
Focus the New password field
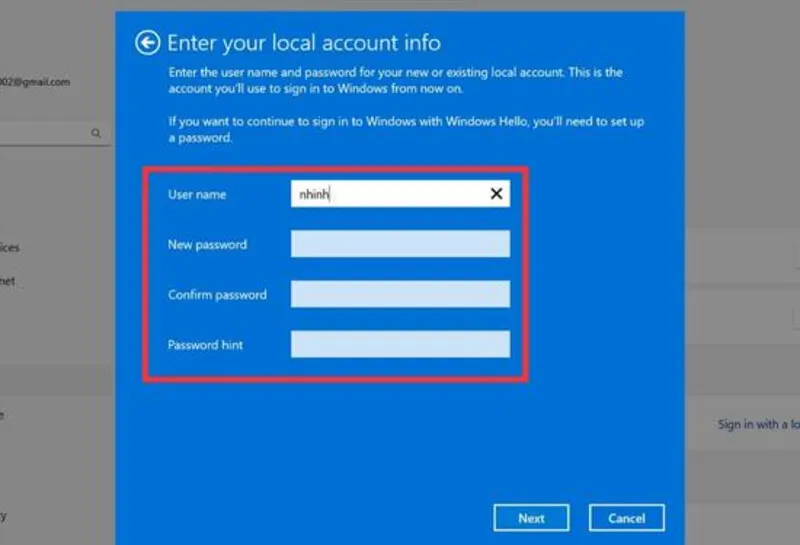coord(400,244)
